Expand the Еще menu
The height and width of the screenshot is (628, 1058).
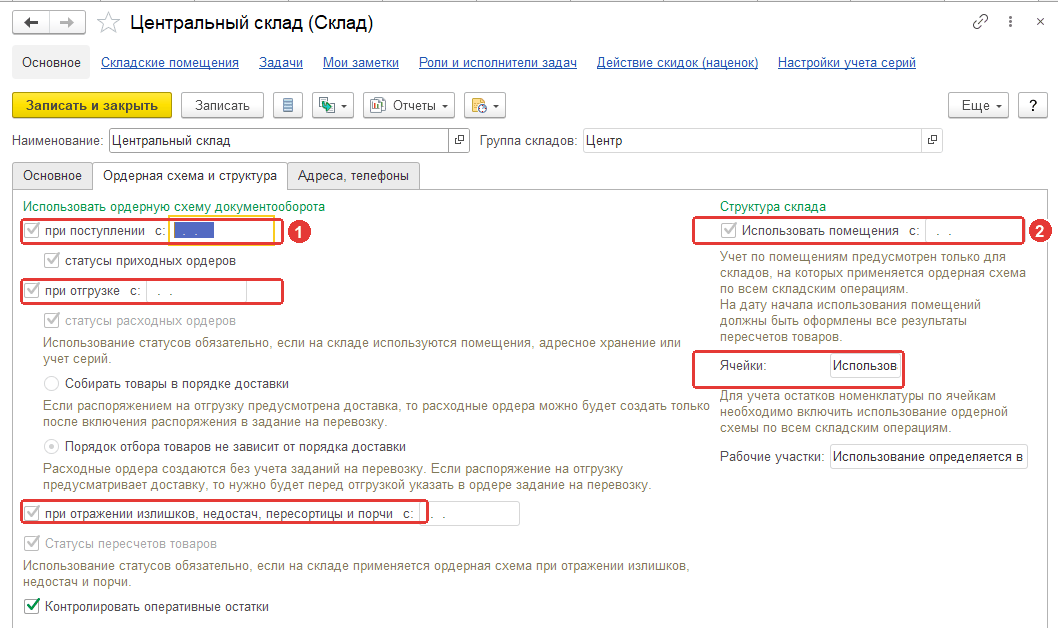pyautogui.click(x=978, y=105)
